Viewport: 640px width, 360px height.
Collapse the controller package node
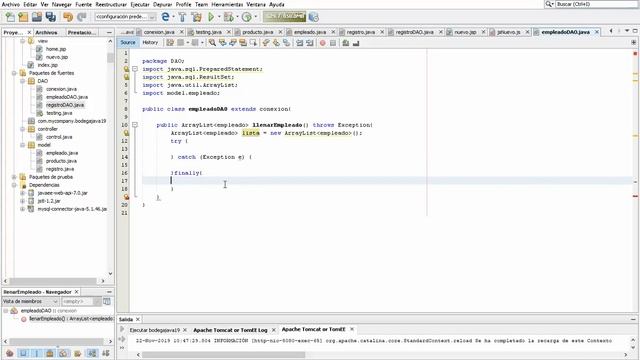point(23,129)
